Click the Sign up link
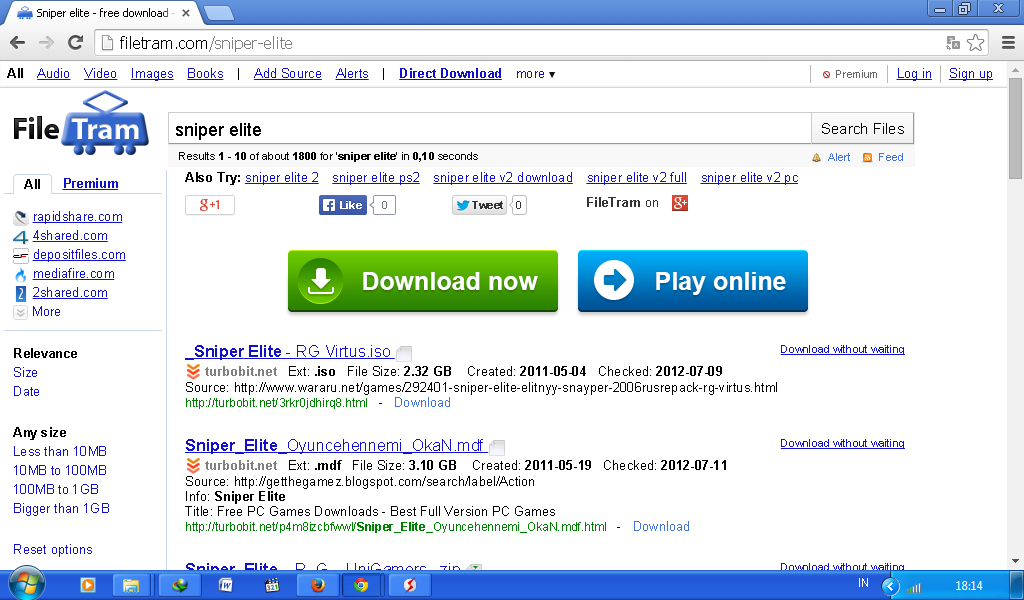 click(970, 74)
